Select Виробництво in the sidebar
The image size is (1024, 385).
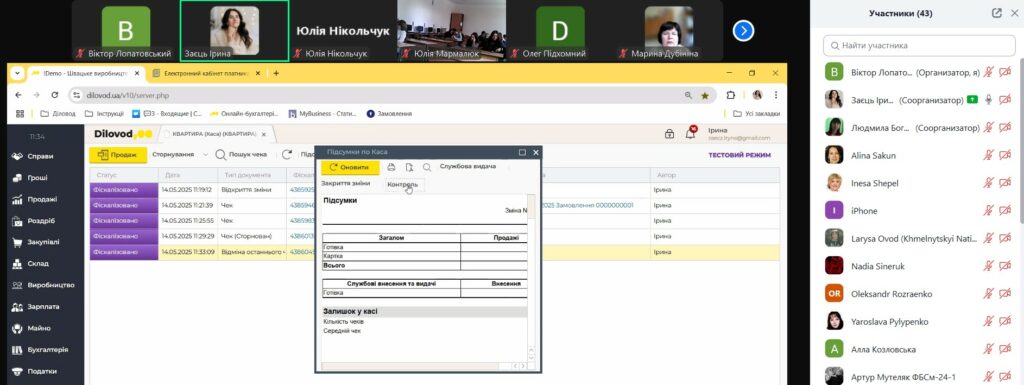pos(50,285)
